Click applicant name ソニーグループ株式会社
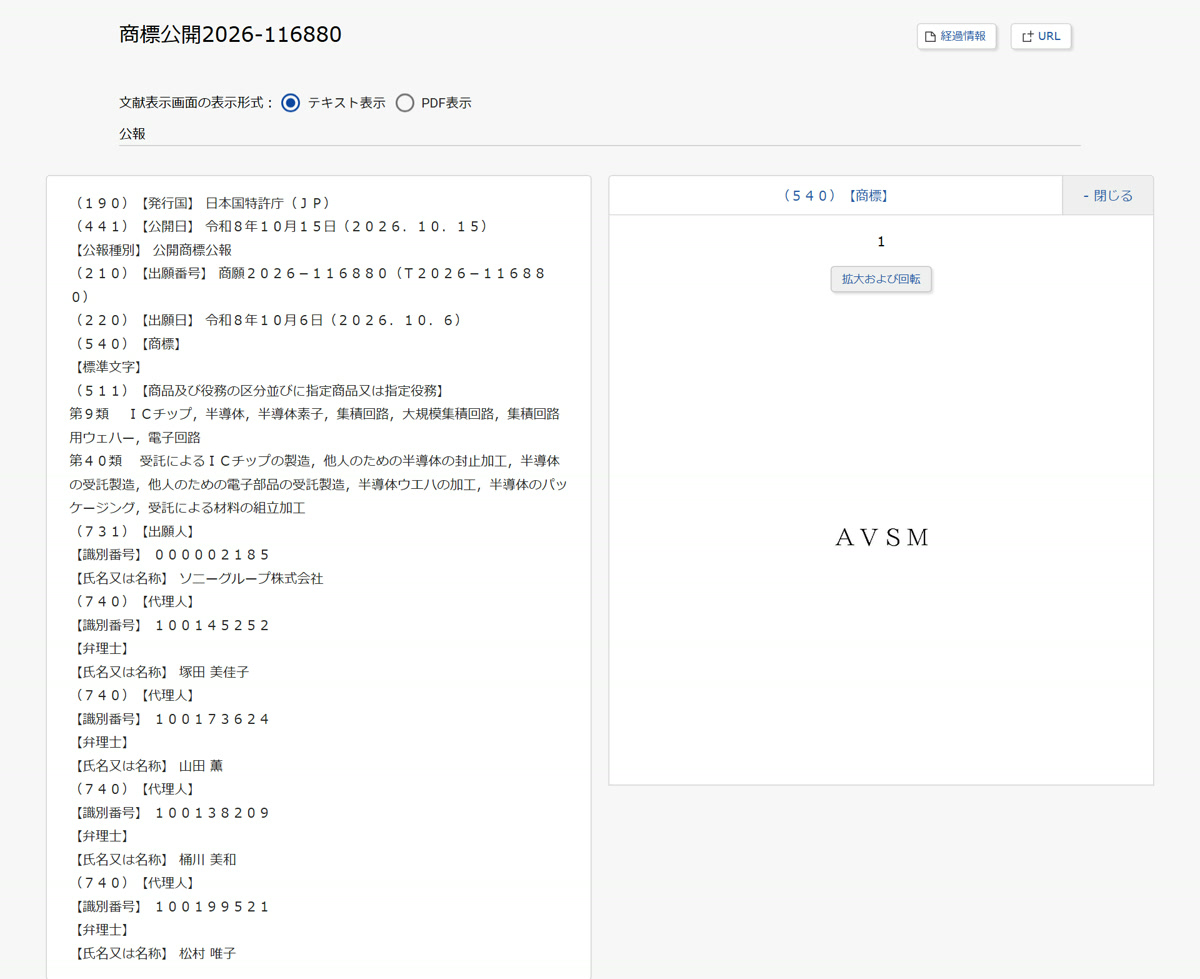Viewport: 1200px width, 979px height. tap(251, 578)
